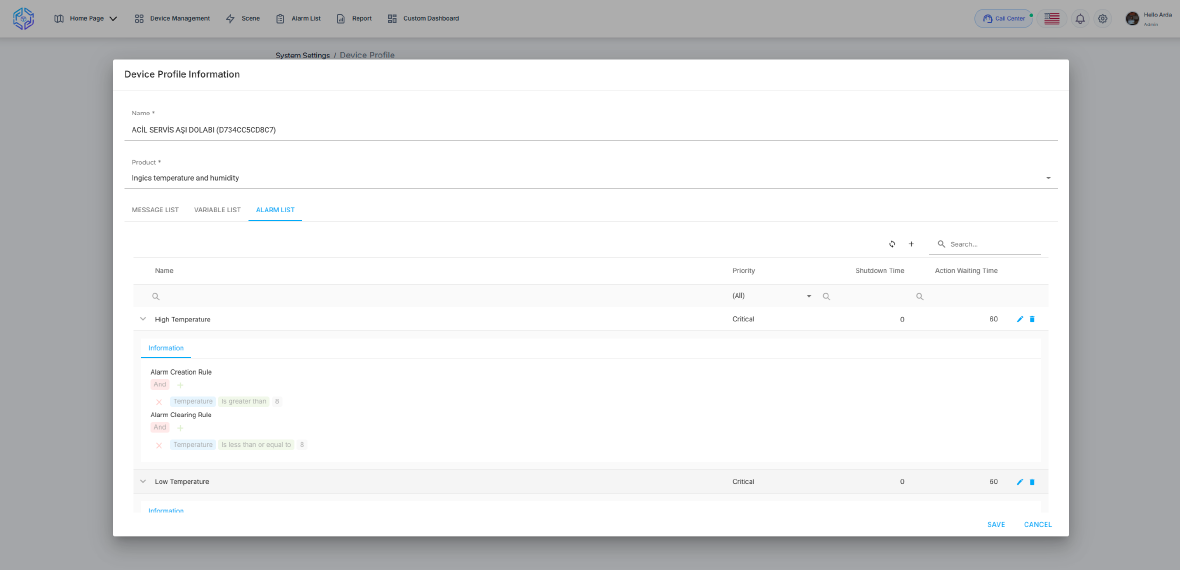Click the refresh alarm list icon

click(x=892, y=244)
